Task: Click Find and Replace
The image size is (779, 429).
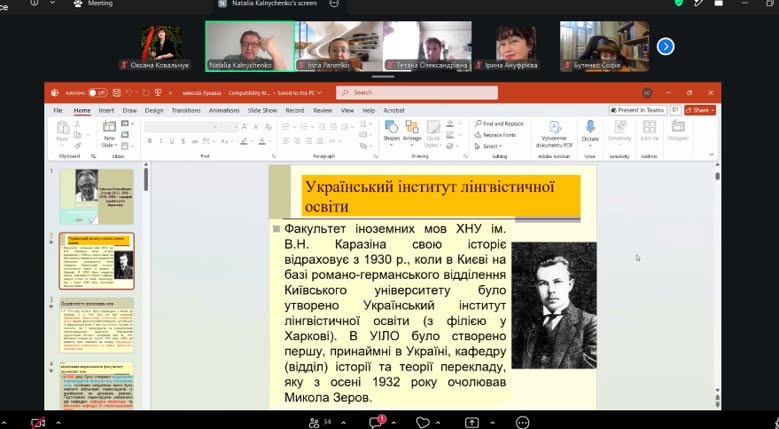Action: tap(499, 124)
